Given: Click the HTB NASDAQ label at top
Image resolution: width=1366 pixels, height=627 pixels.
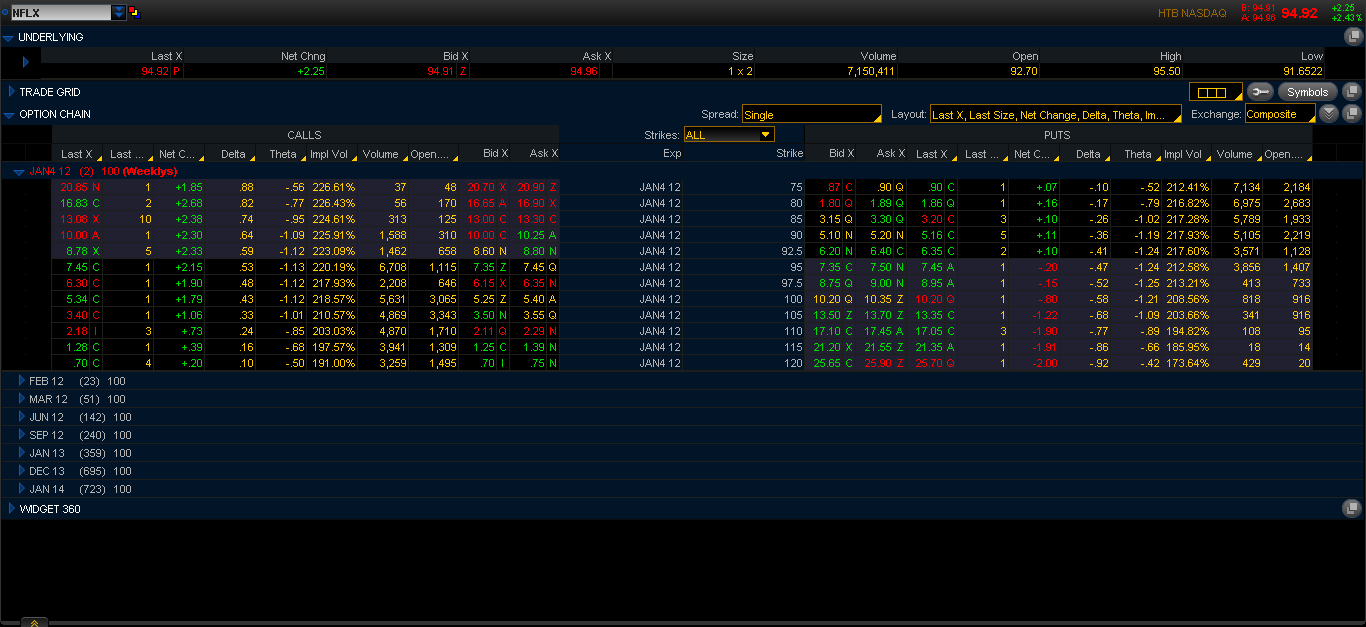Looking at the screenshot, I should 1192,13.
